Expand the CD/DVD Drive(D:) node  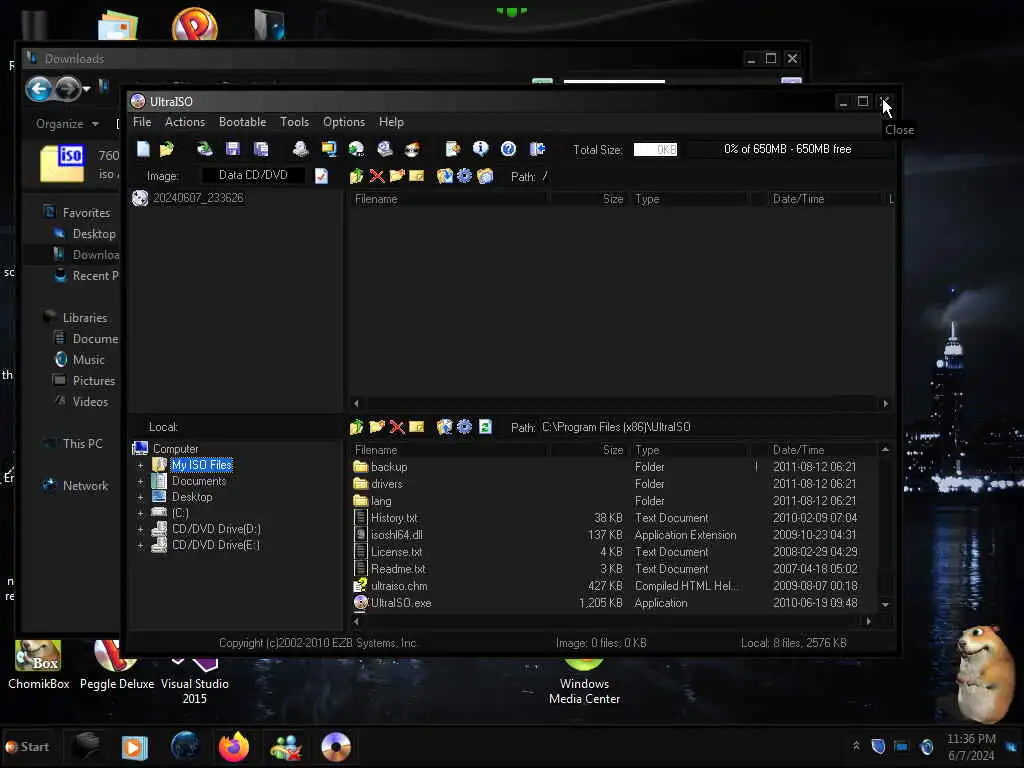point(140,530)
